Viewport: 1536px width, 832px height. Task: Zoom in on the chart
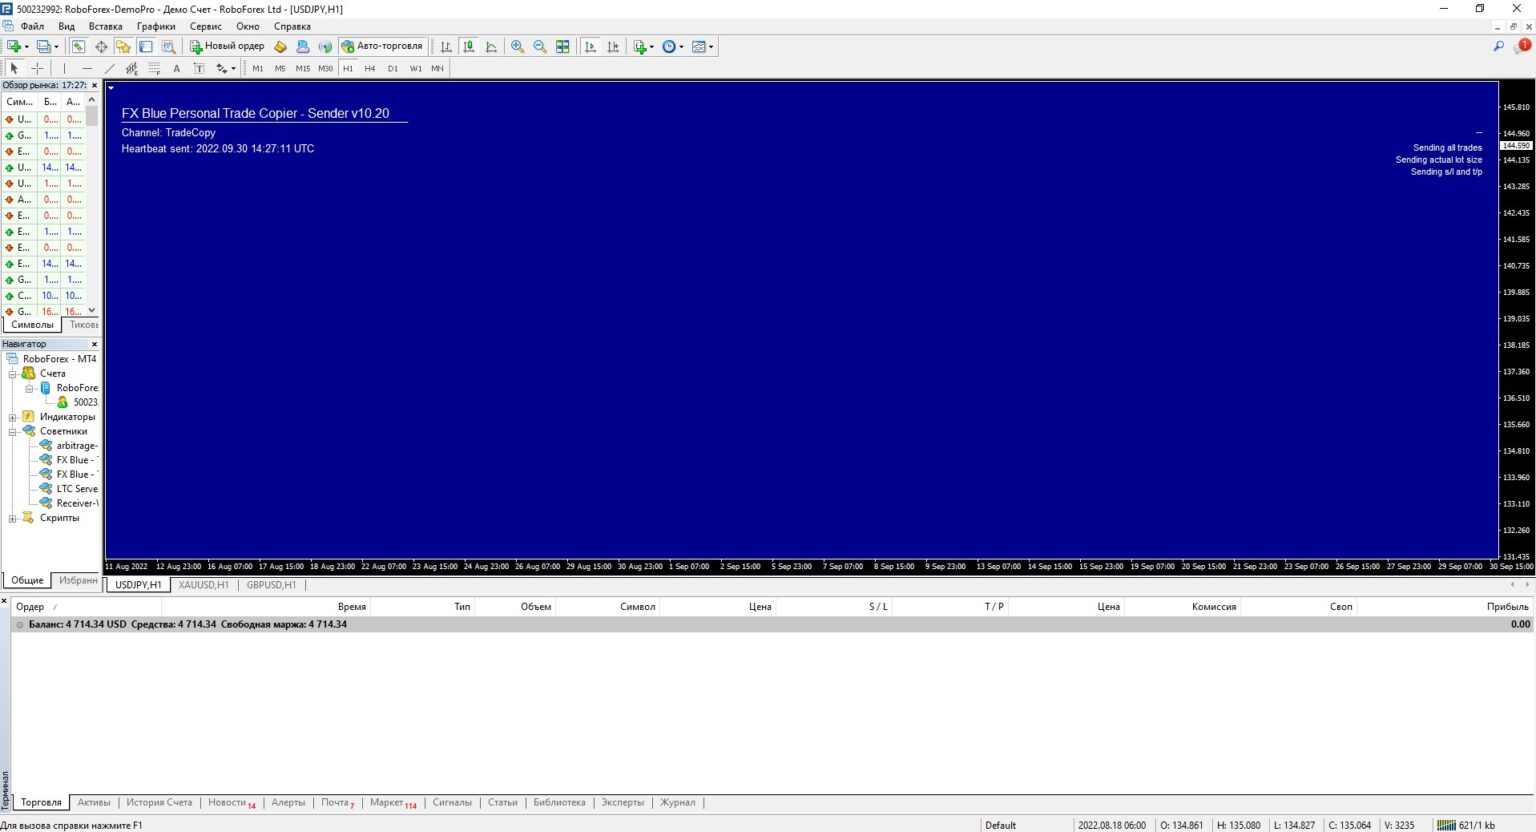516,46
